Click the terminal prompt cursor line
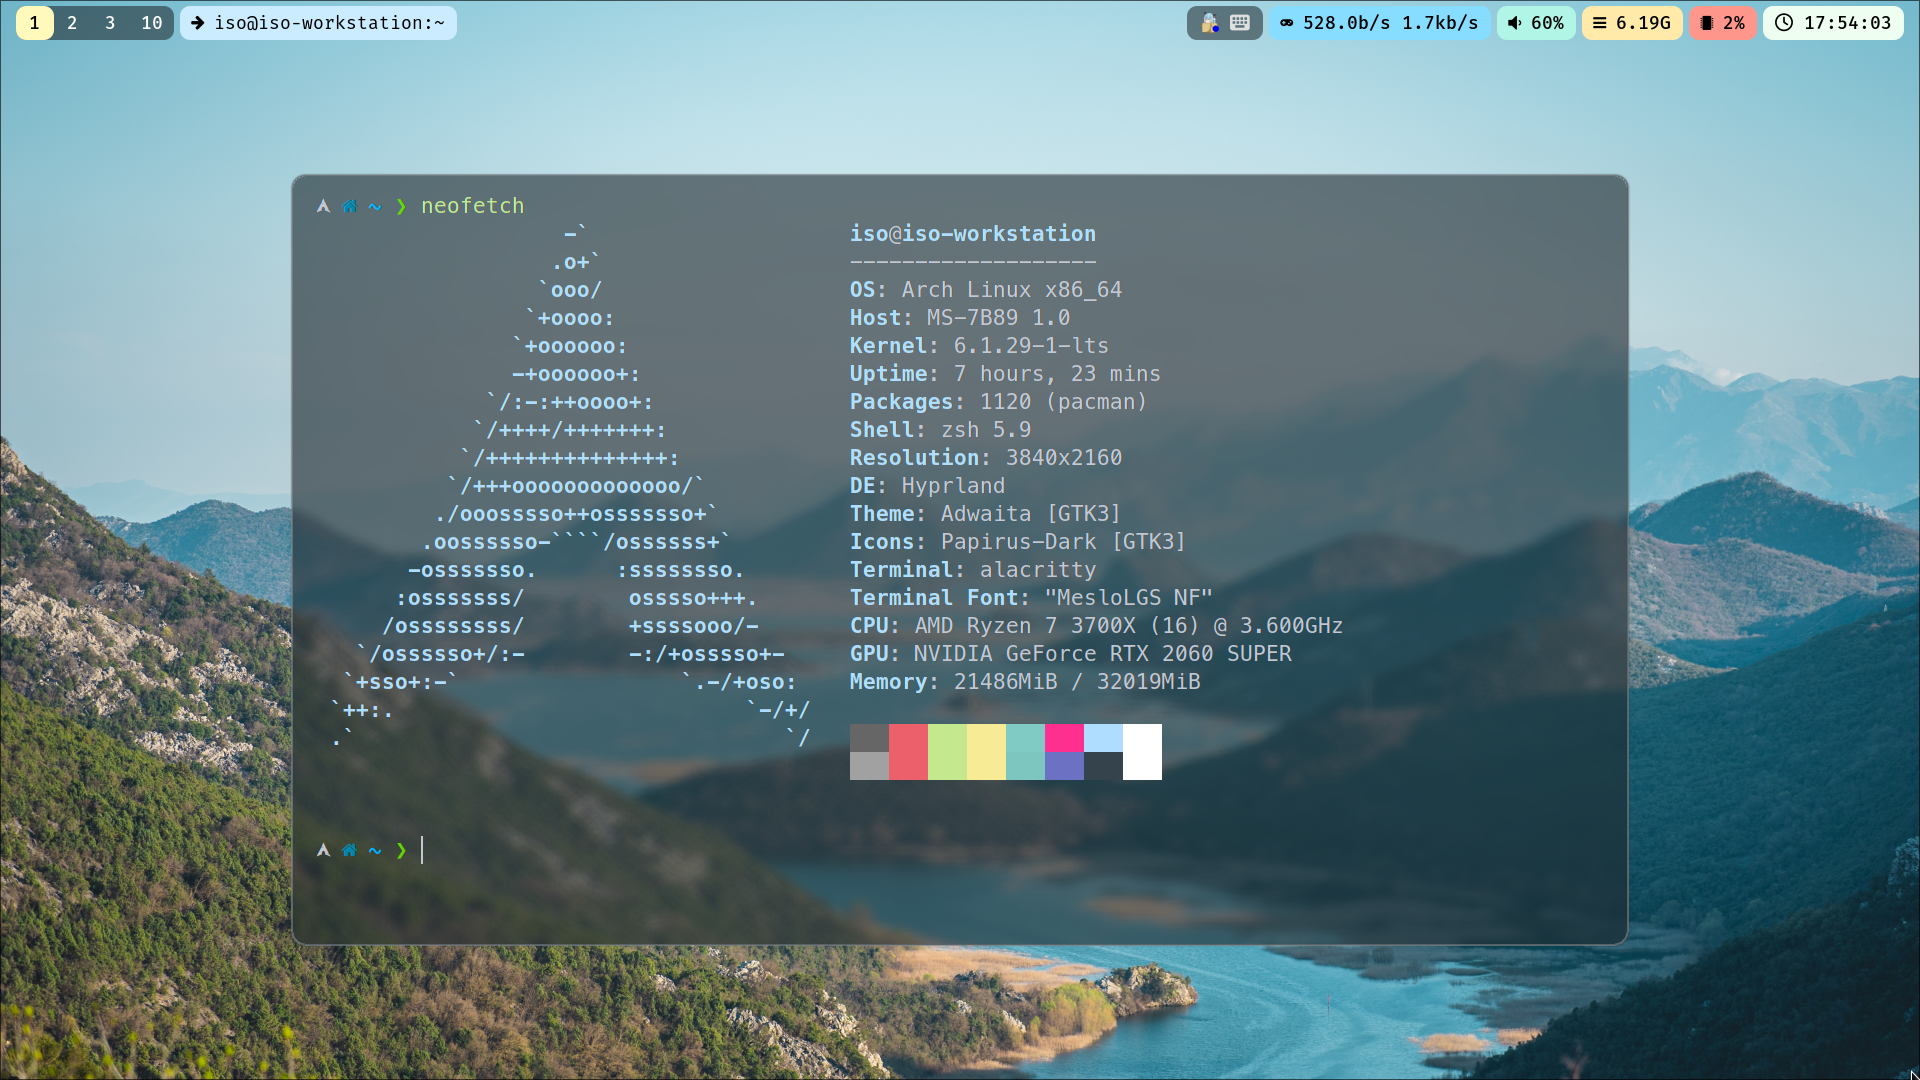The height and width of the screenshot is (1080, 1920). [x=423, y=850]
